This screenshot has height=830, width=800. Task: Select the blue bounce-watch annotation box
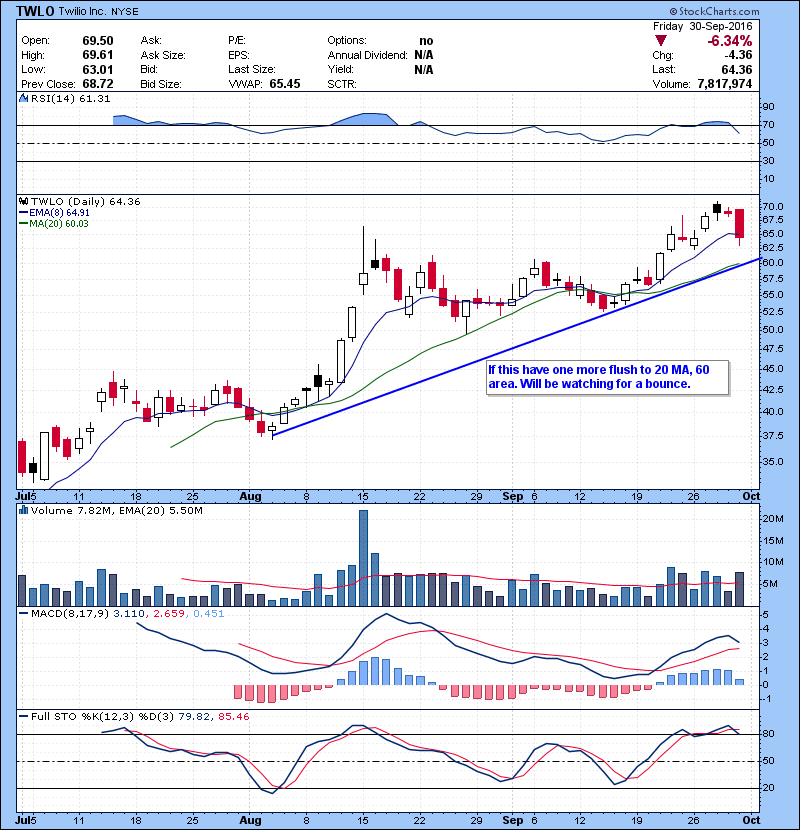coord(605,377)
